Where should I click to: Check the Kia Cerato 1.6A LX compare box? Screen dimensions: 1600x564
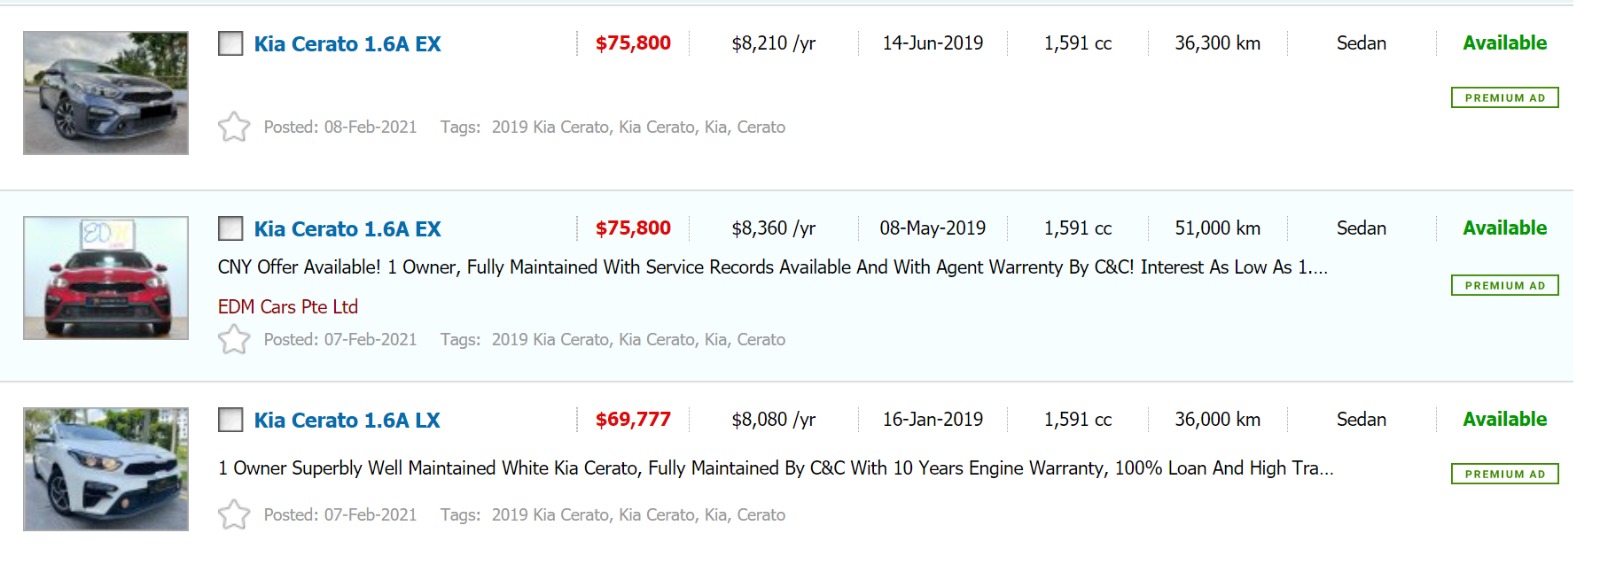pos(231,420)
